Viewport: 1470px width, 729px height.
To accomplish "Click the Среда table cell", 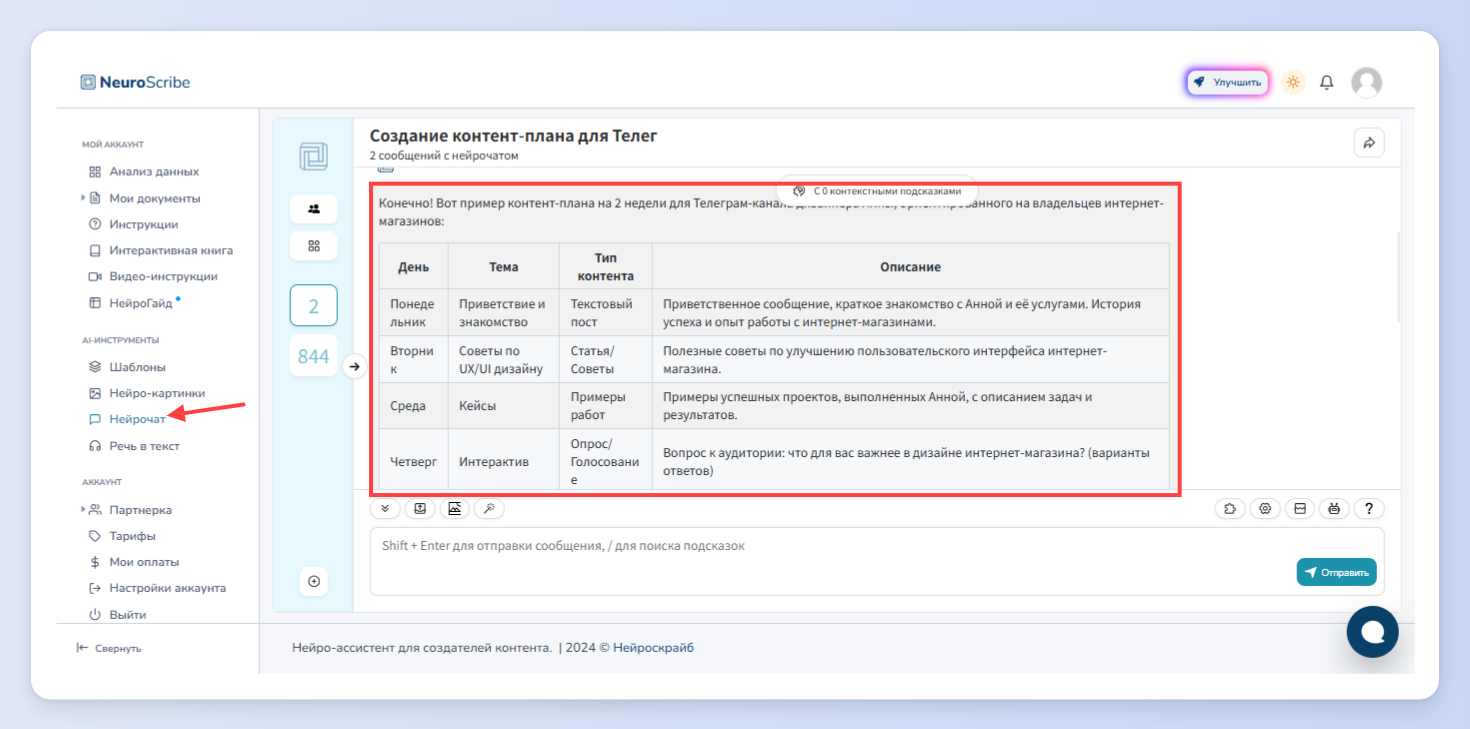I will [x=413, y=406].
